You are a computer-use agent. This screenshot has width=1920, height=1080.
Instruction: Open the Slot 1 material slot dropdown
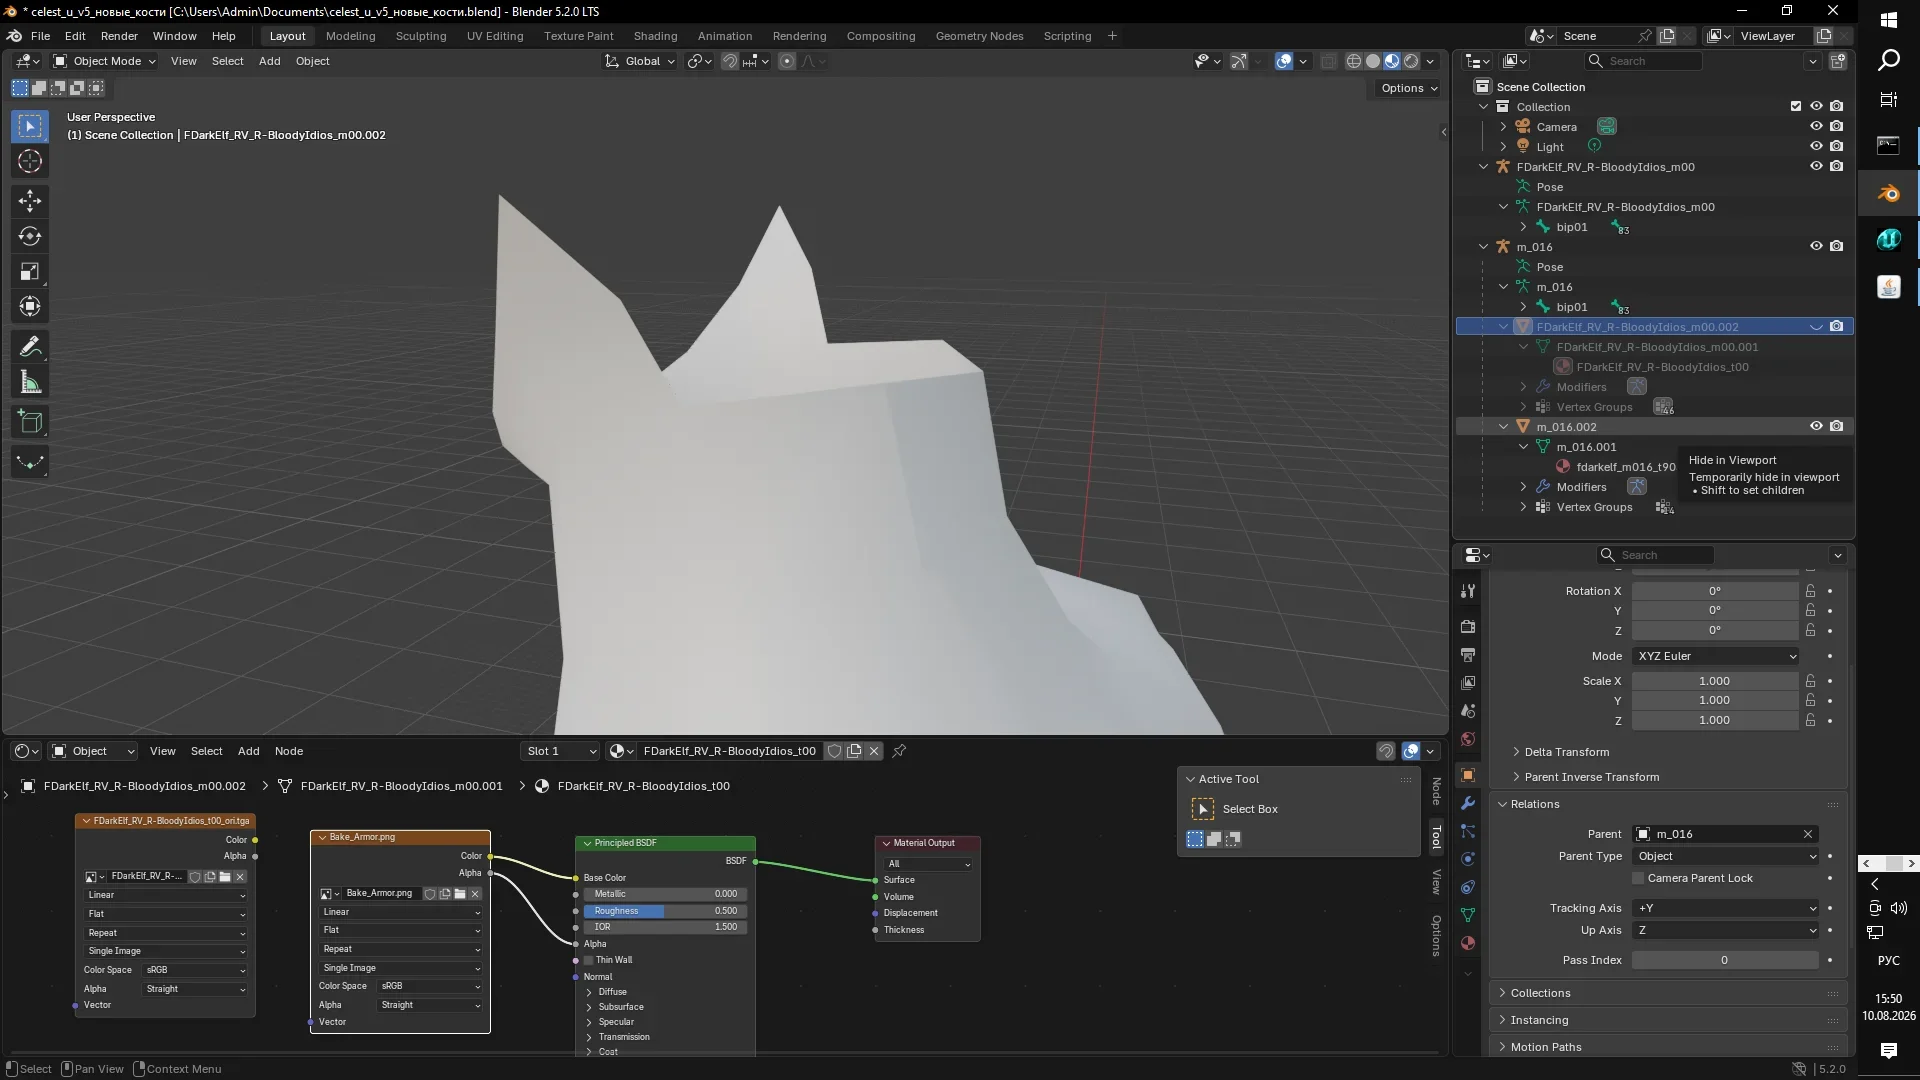tap(560, 751)
